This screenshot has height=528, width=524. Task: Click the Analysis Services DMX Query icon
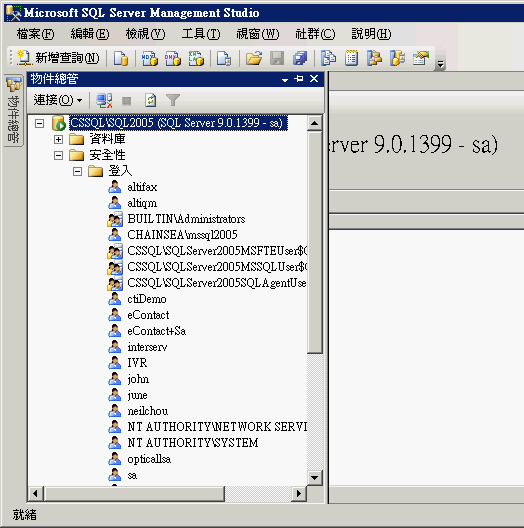click(173, 58)
